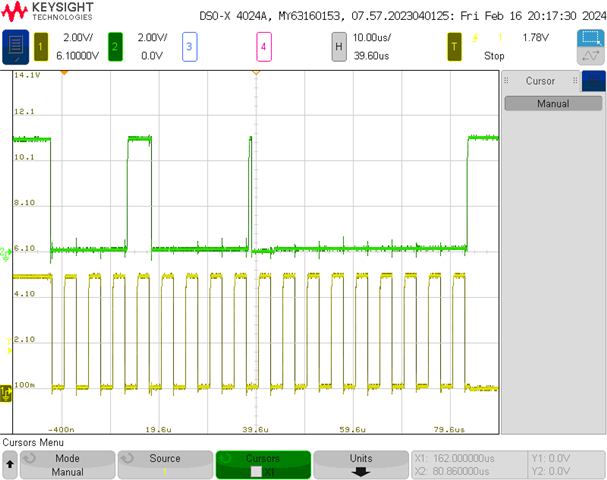607x480 pixels.
Task: Click the zoom box selection icon
Action: click(x=590, y=38)
